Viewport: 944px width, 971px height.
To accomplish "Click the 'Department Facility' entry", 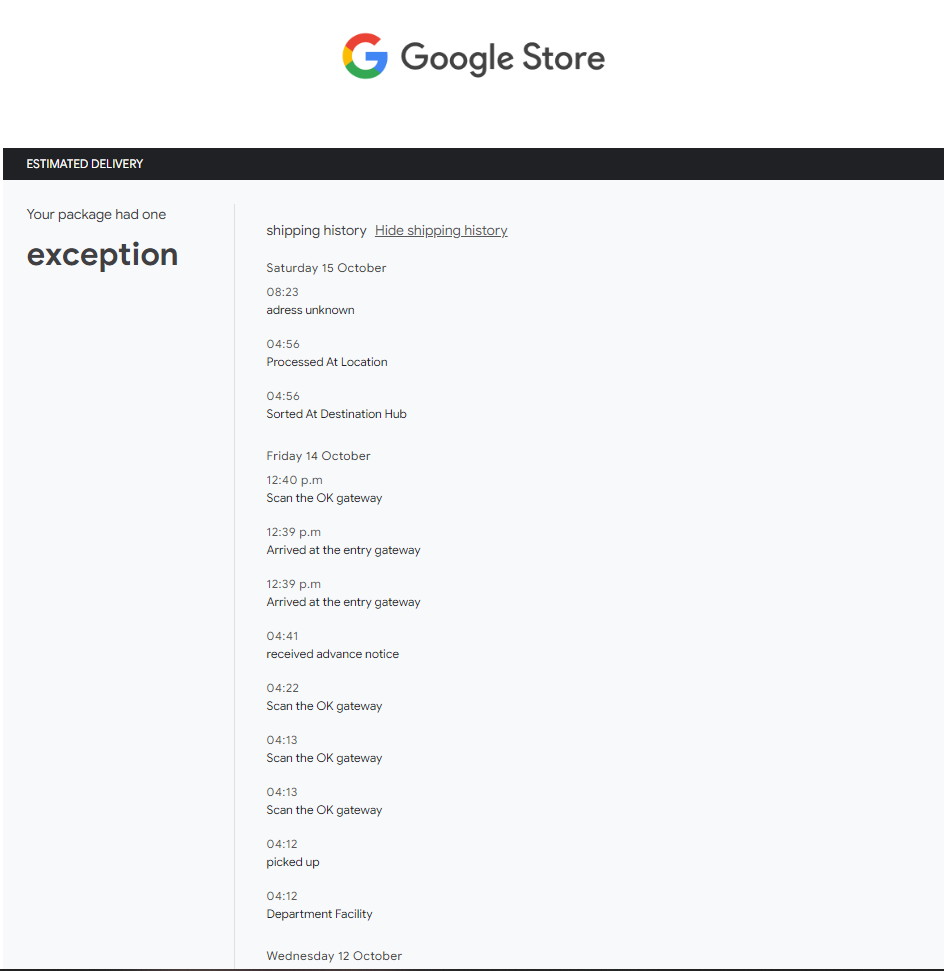I will (x=319, y=914).
